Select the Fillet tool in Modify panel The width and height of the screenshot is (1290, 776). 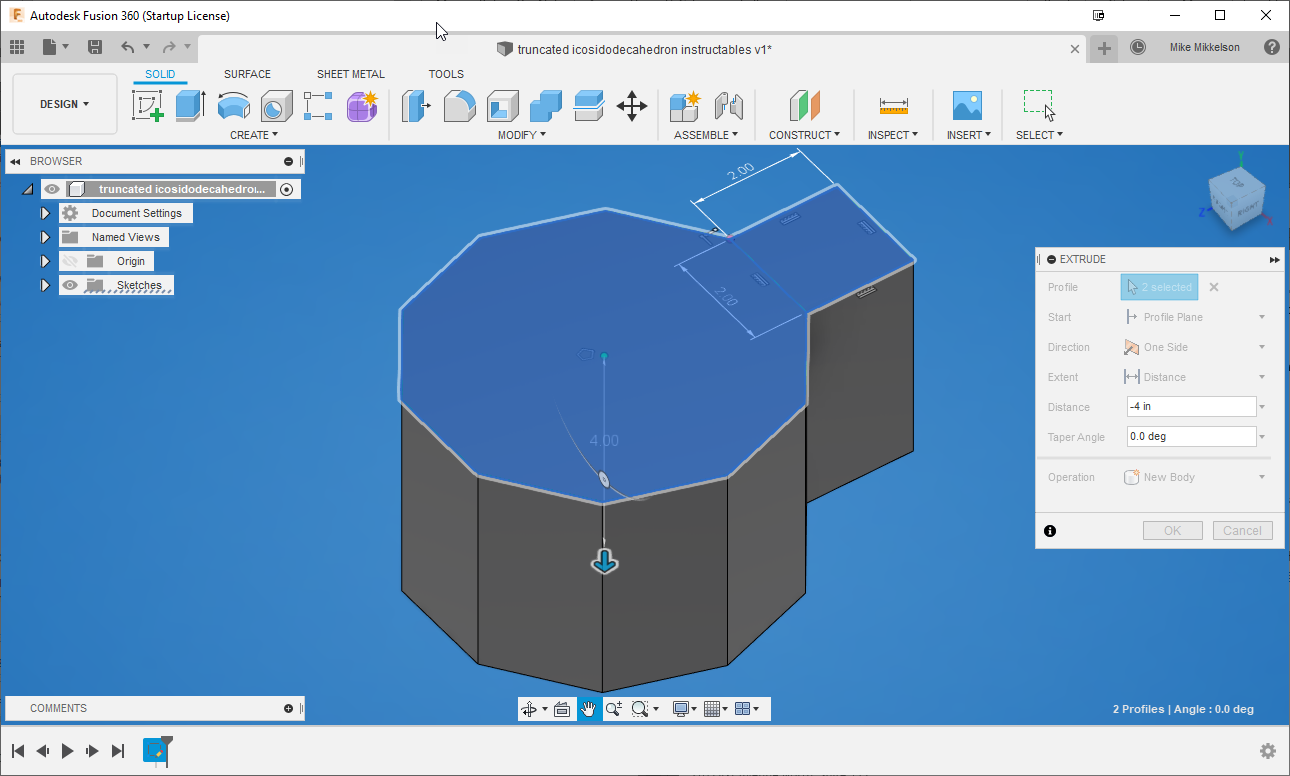(x=459, y=105)
